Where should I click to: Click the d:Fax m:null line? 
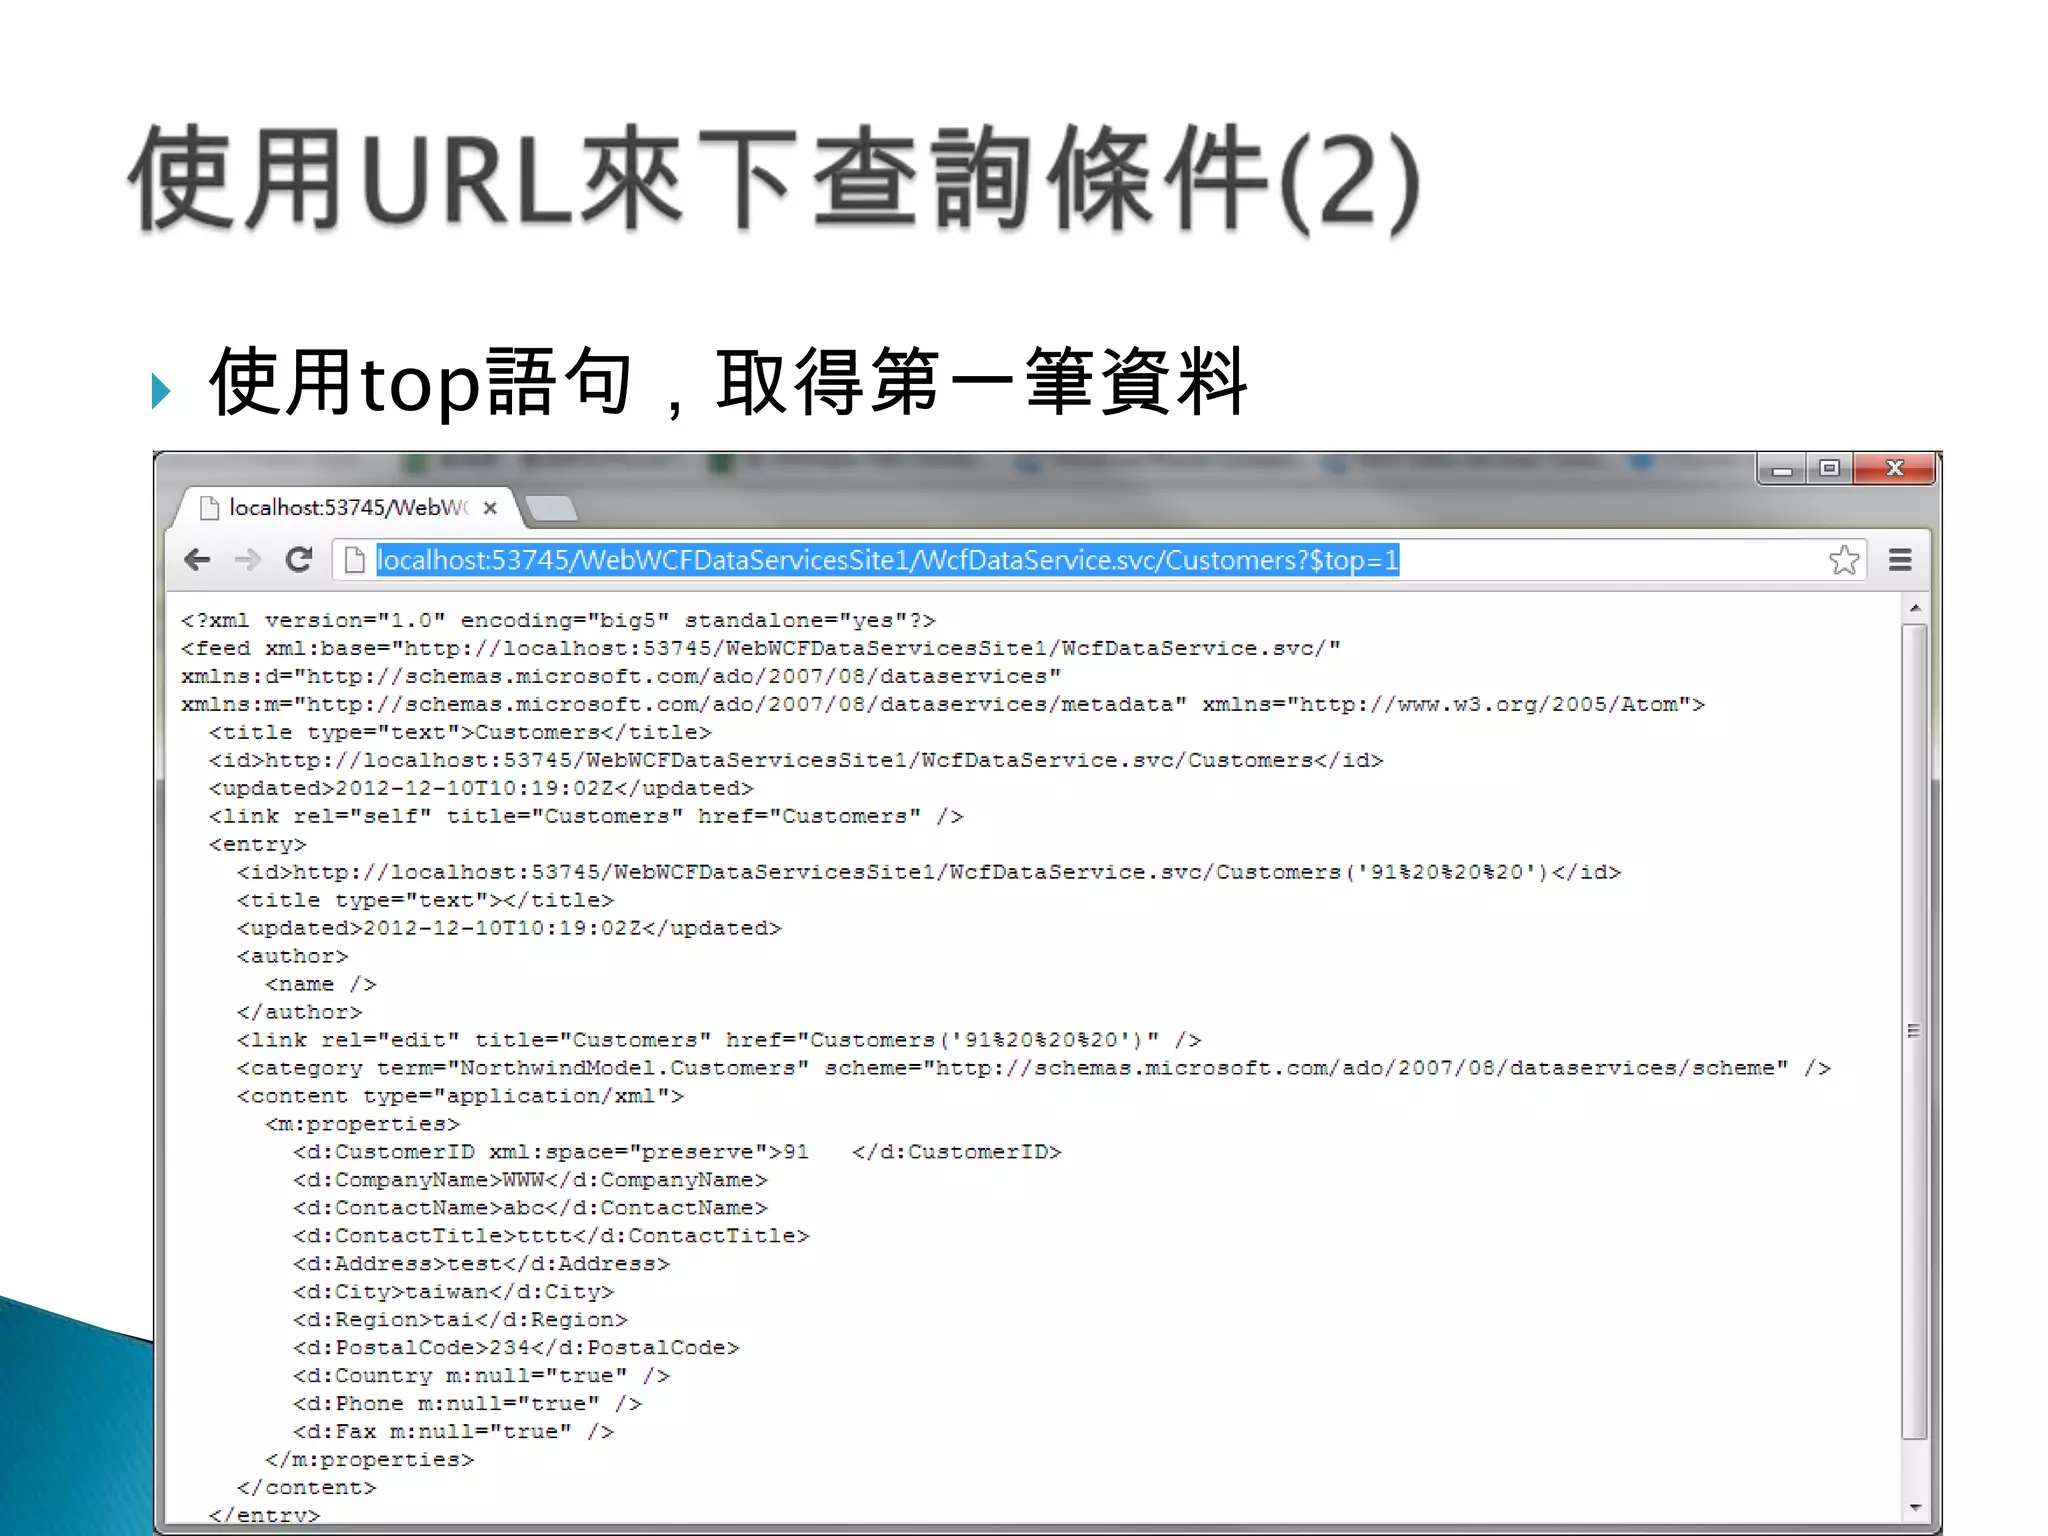pyautogui.click(x=453, y=1433)
